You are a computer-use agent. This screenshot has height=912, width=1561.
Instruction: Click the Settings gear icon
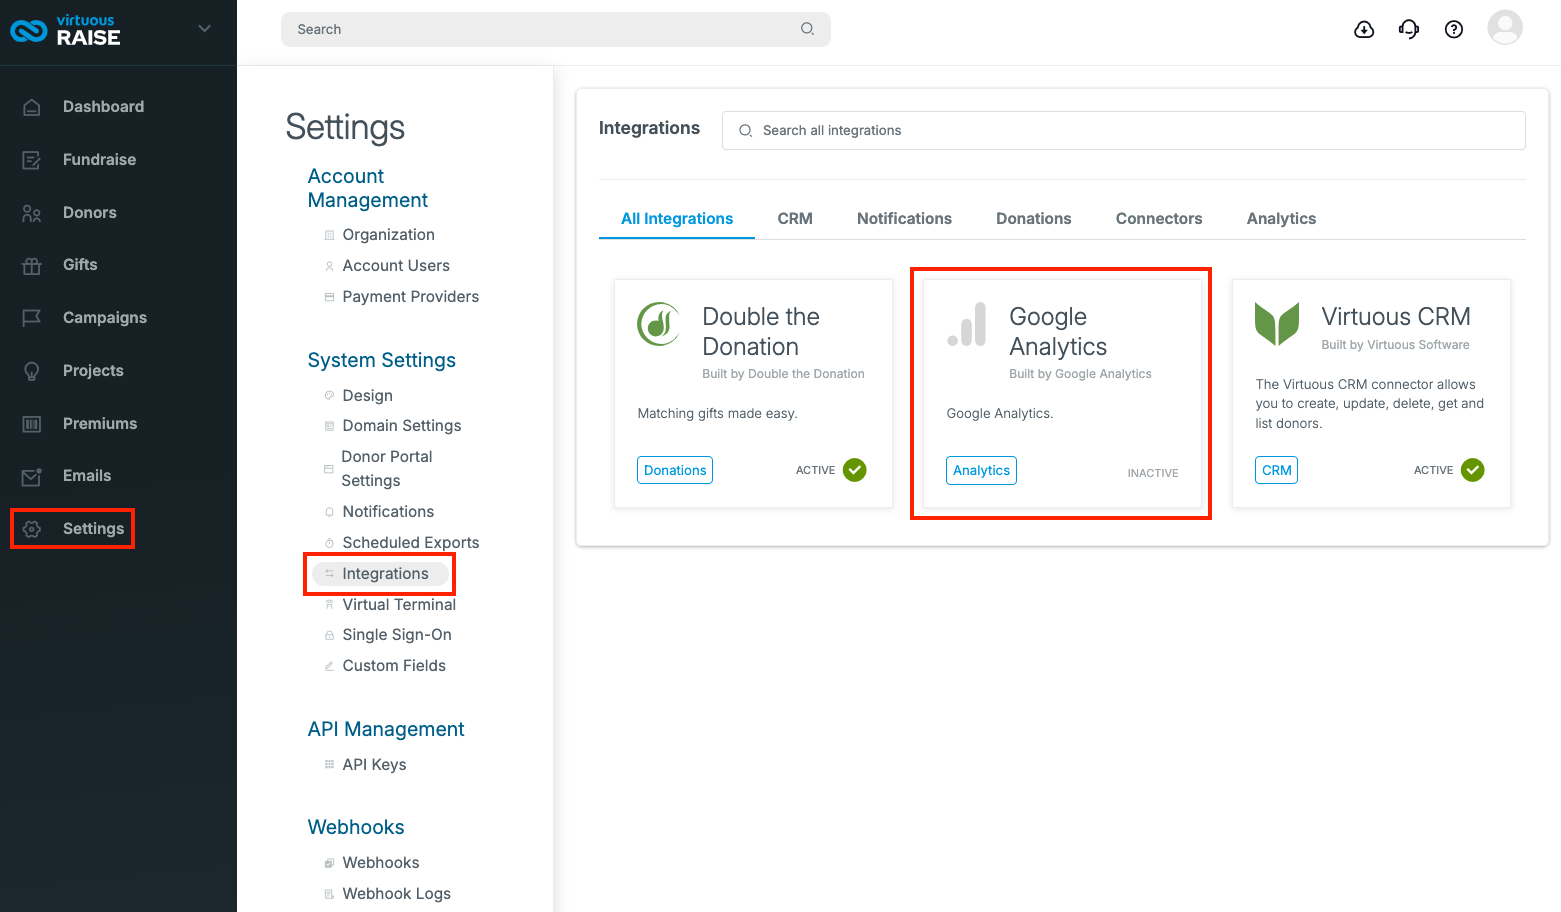32,529
